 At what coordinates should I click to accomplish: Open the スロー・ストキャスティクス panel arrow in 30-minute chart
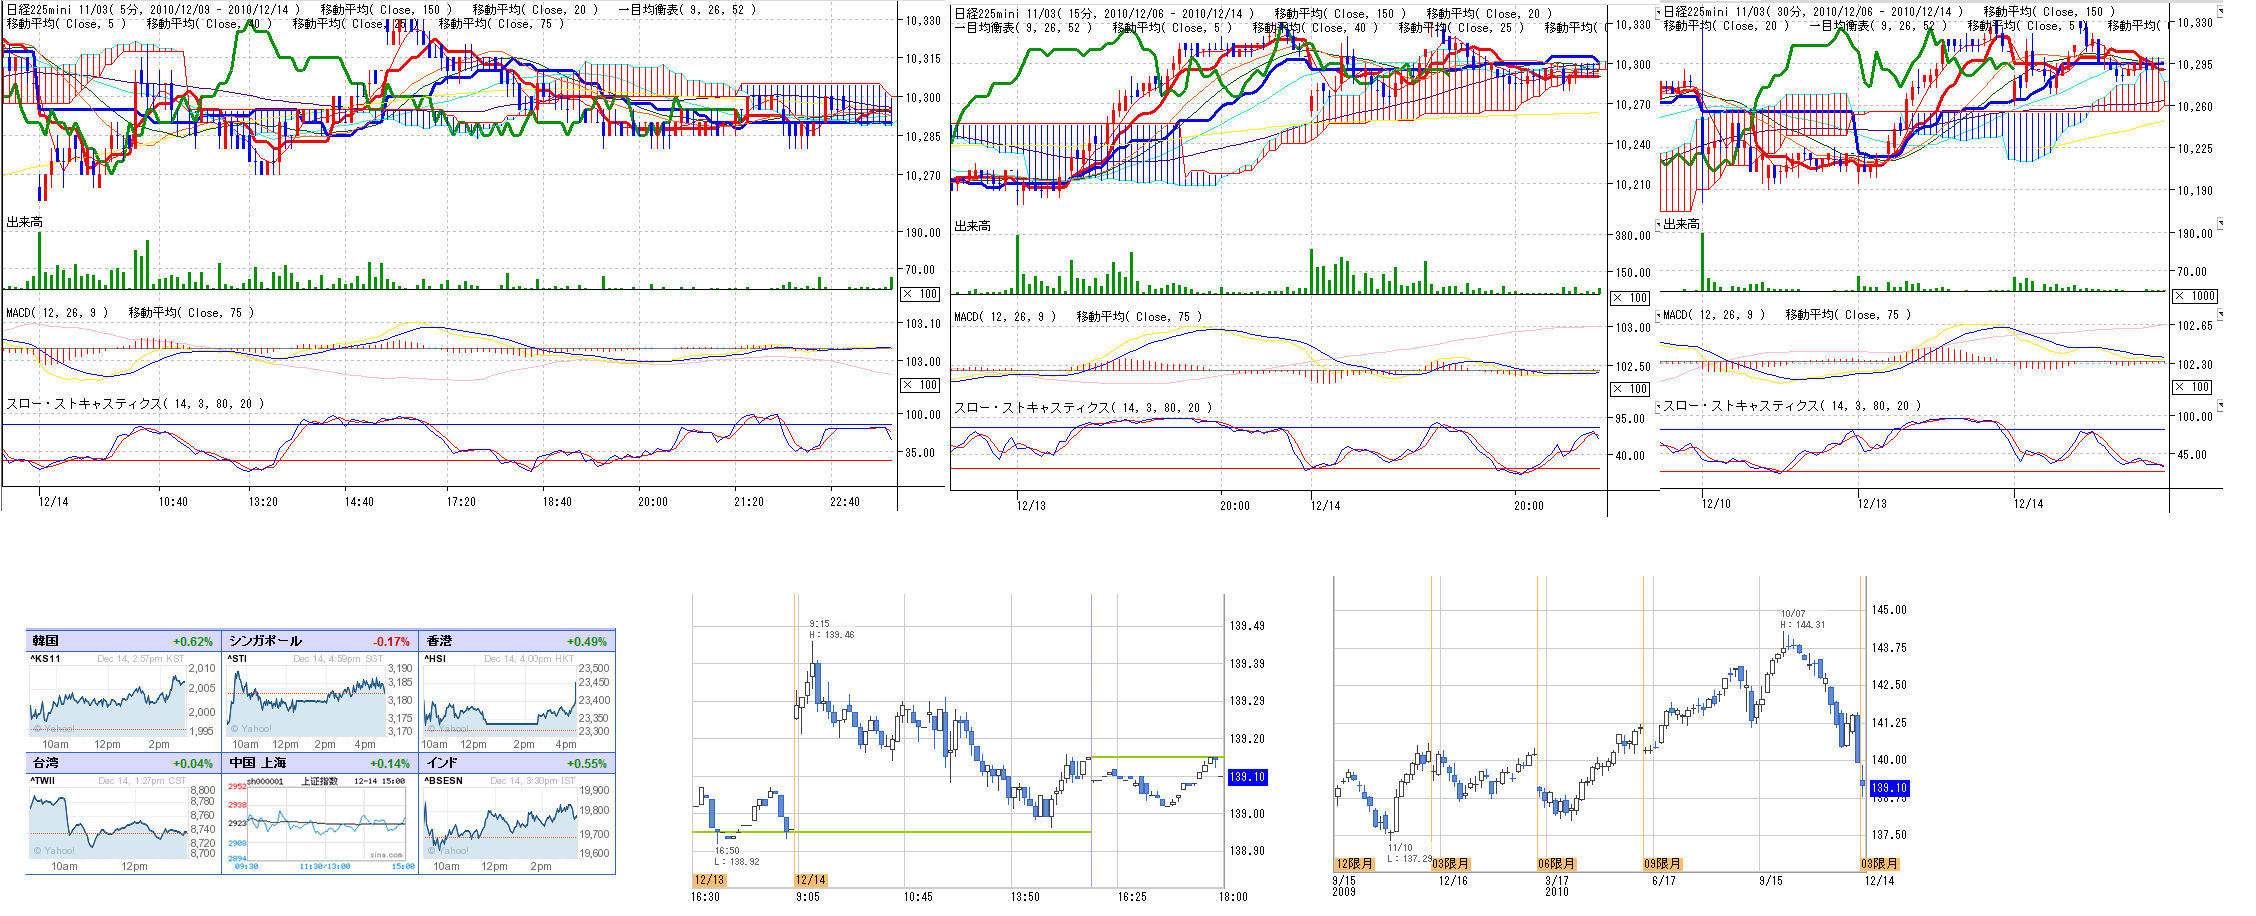(1659, 406)
